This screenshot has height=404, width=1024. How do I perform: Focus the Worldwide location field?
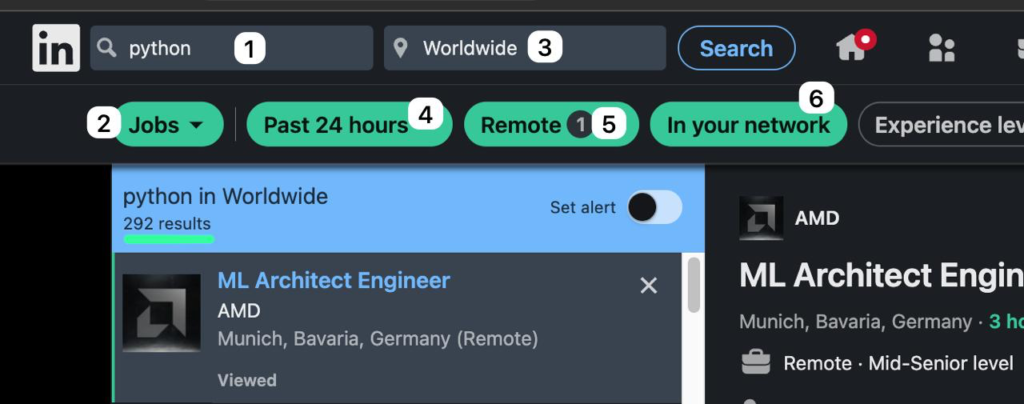(x=470, y=48)
